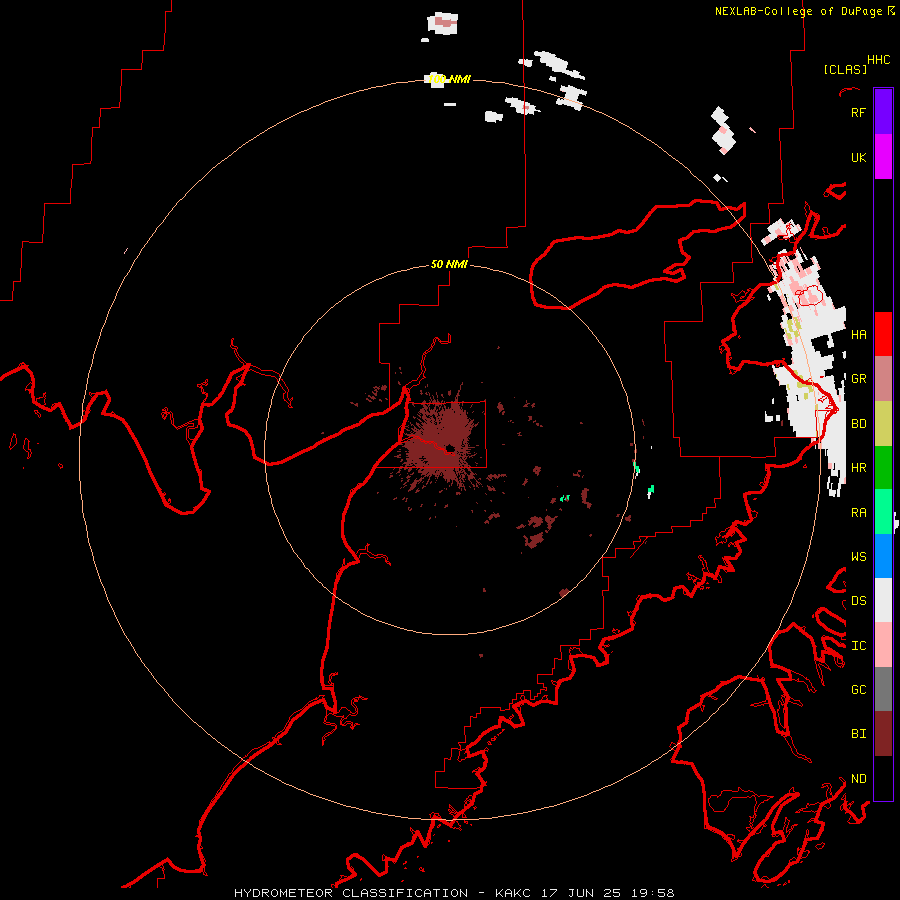
Task: Click the 'RF' legend label text
Action: pyautogui.click(x=858, y=112)
